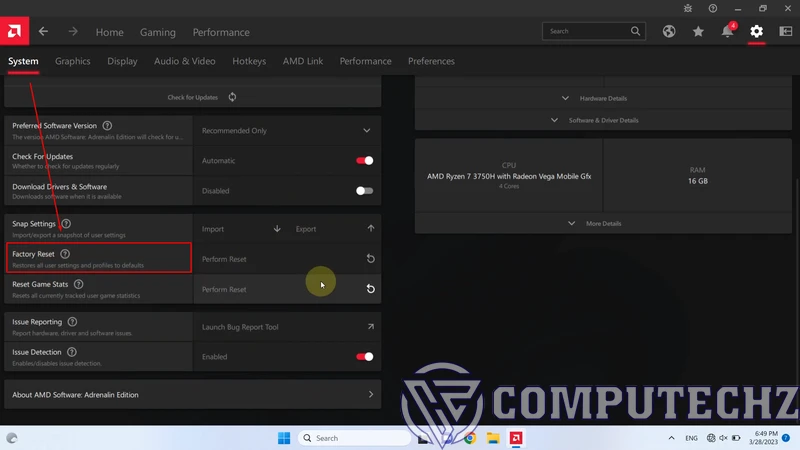Click Export snap settings
The image size is (800, 450).
[334, 229]
